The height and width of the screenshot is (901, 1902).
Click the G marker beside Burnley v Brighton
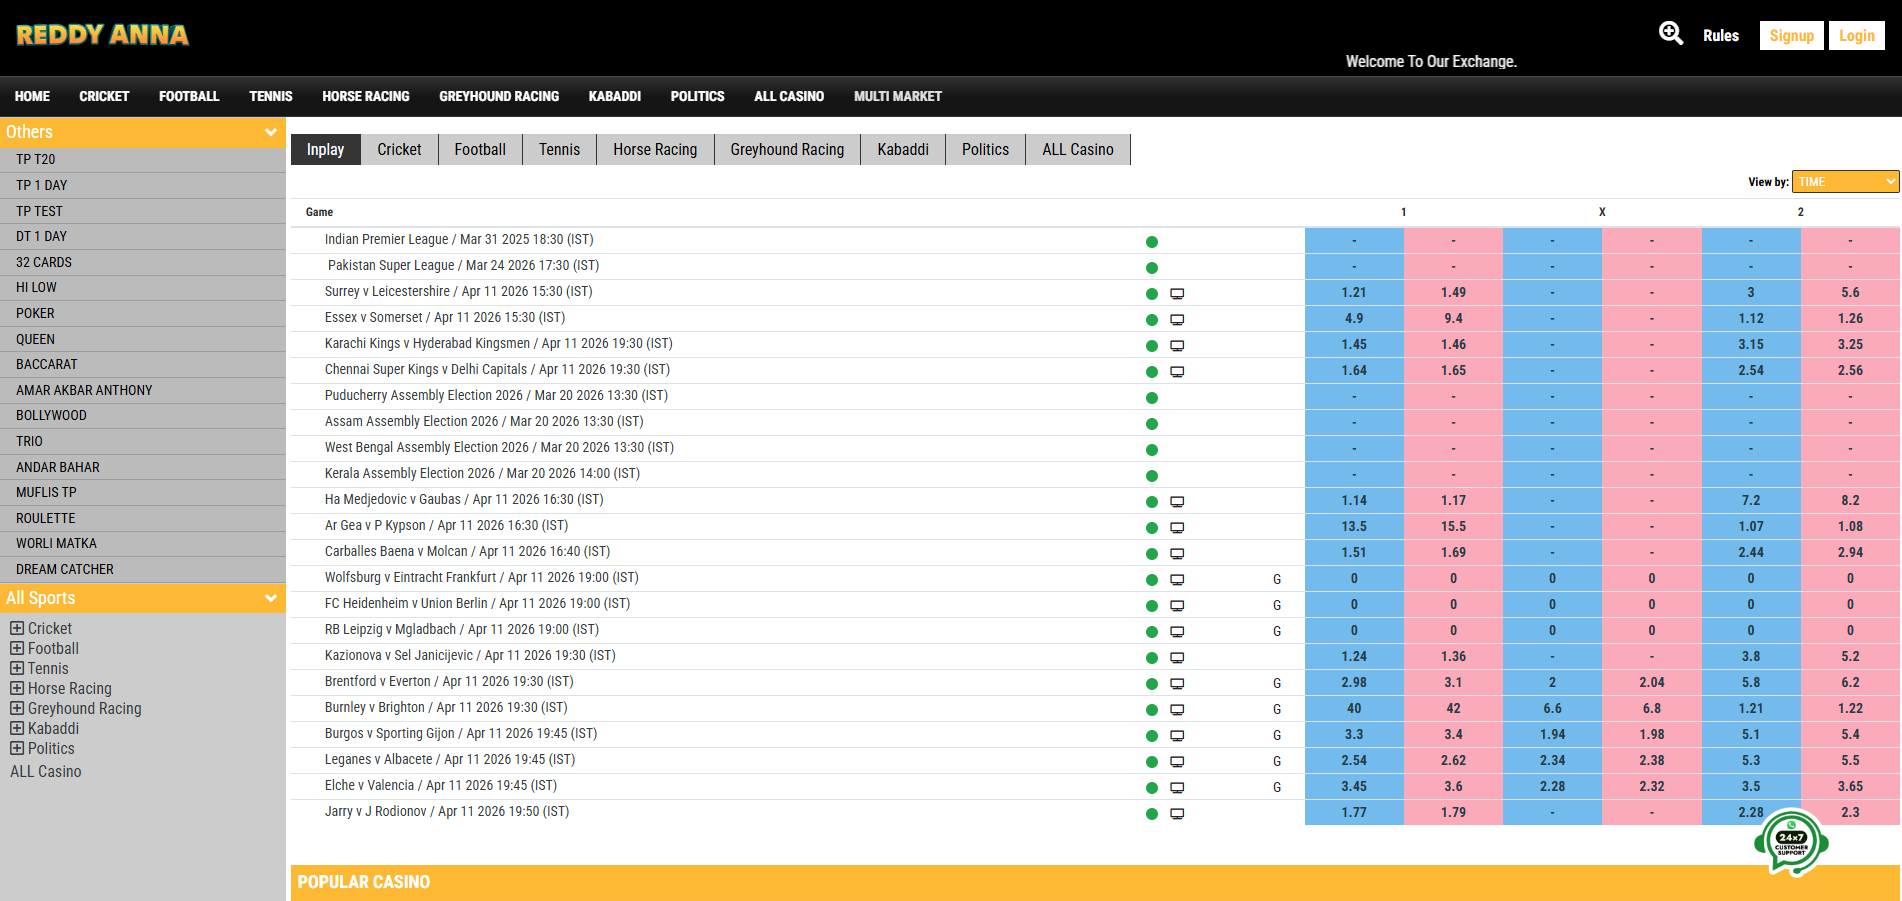(1276, 709)
